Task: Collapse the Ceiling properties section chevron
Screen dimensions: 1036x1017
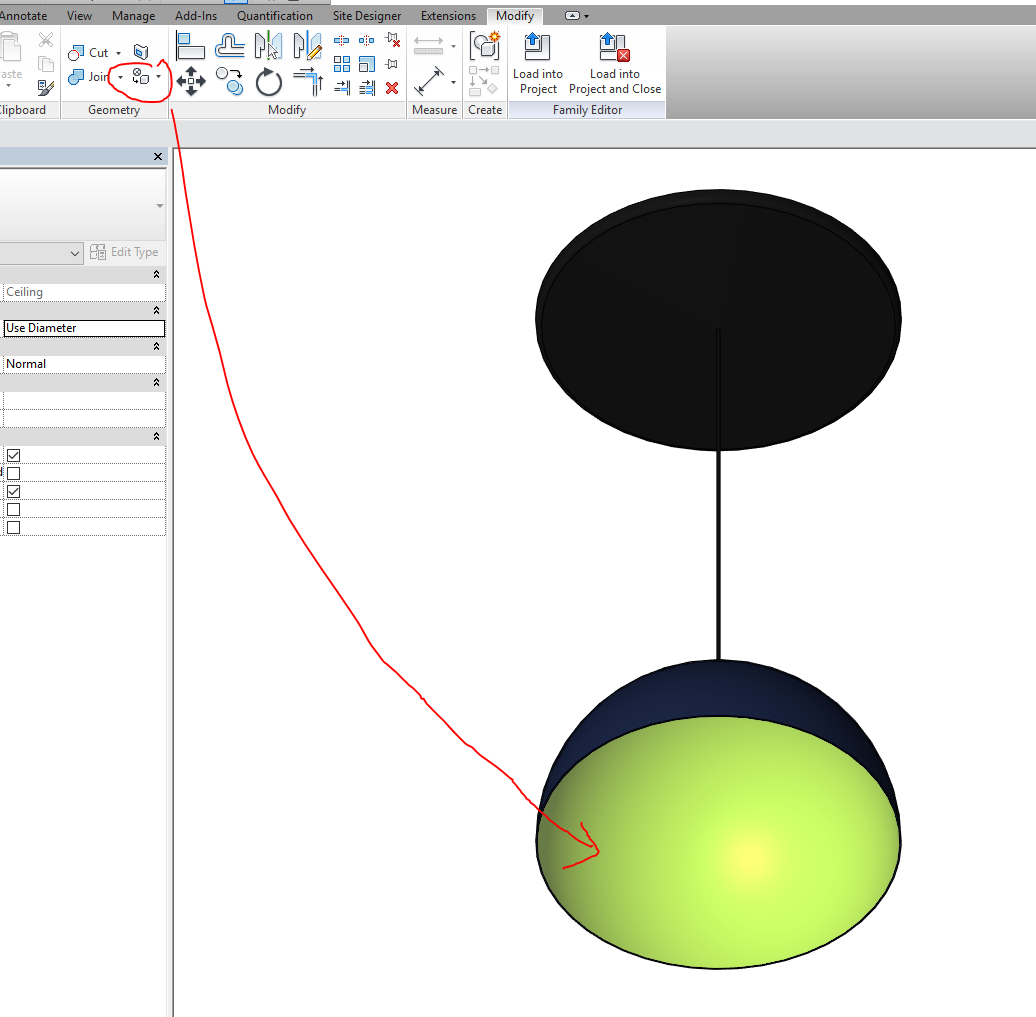Action: click(157, 274)
